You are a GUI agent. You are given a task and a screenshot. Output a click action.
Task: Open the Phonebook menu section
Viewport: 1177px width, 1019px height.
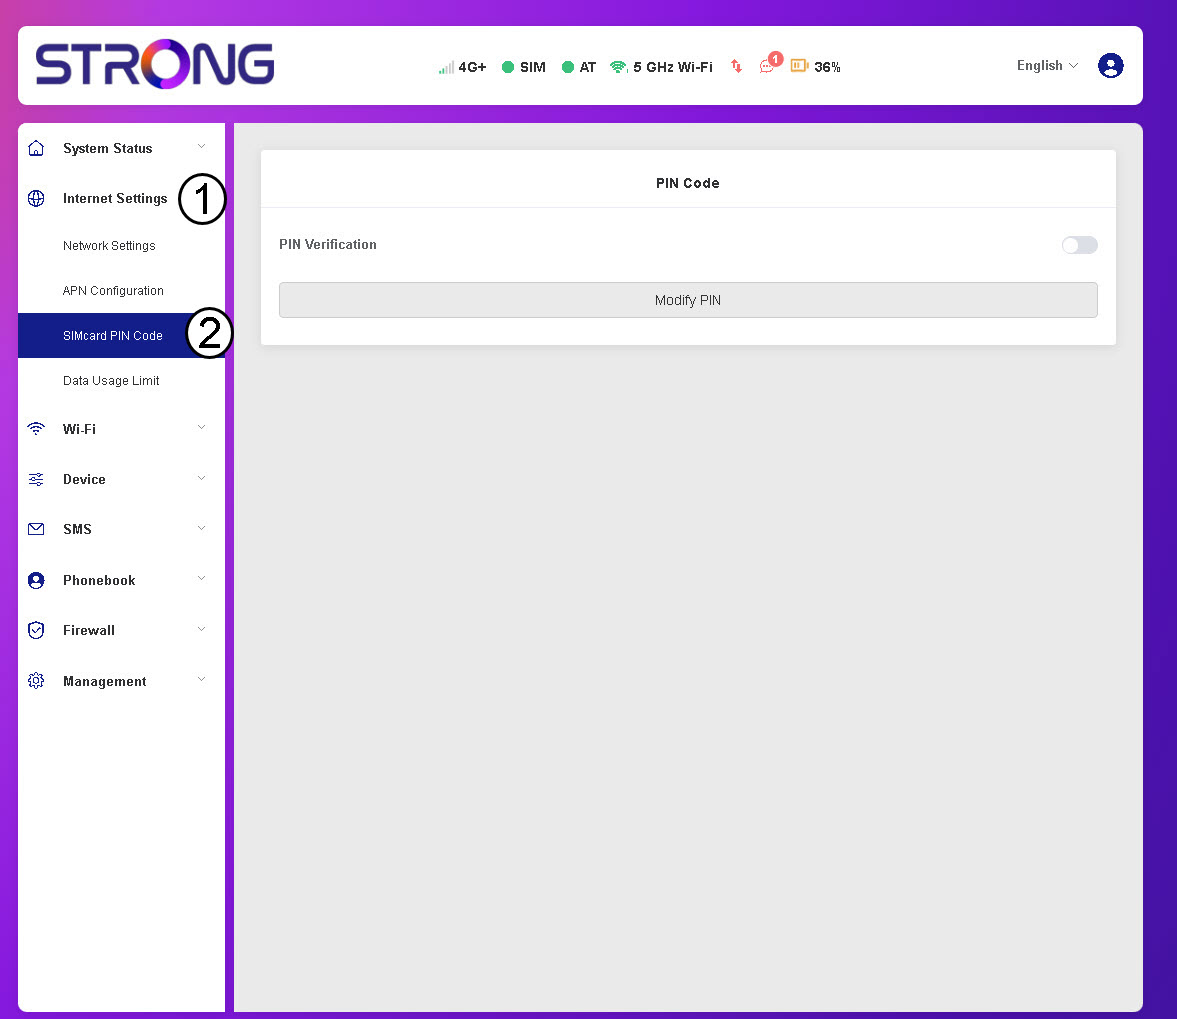pyautogui.click(x=99, y=580)
